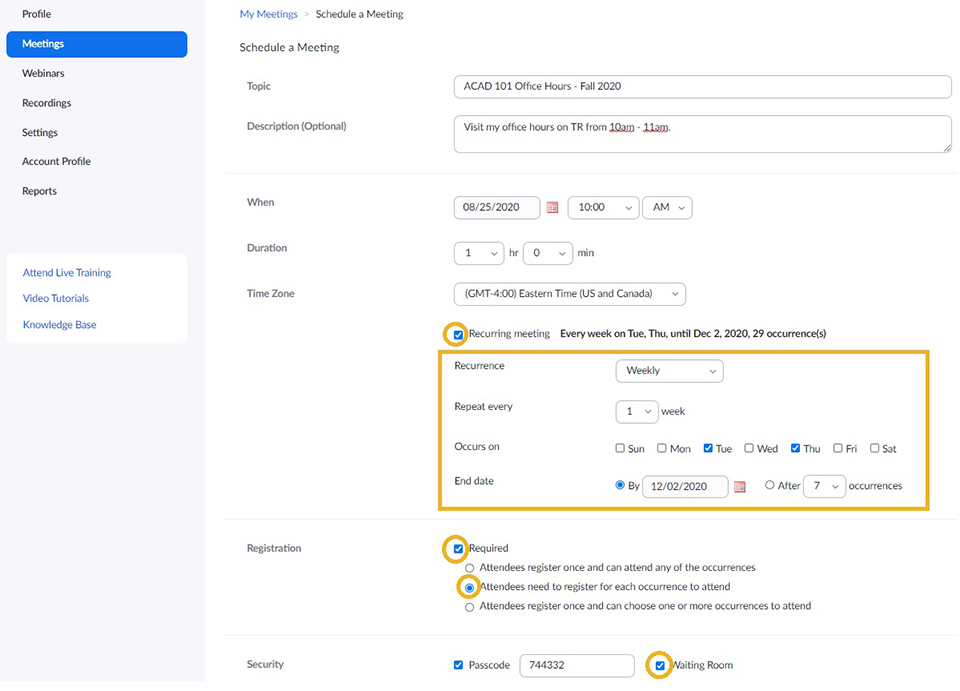Choose register once, choose one or more occurrences
Viewport: 960px width, 691px height.
tap(469, 607)
